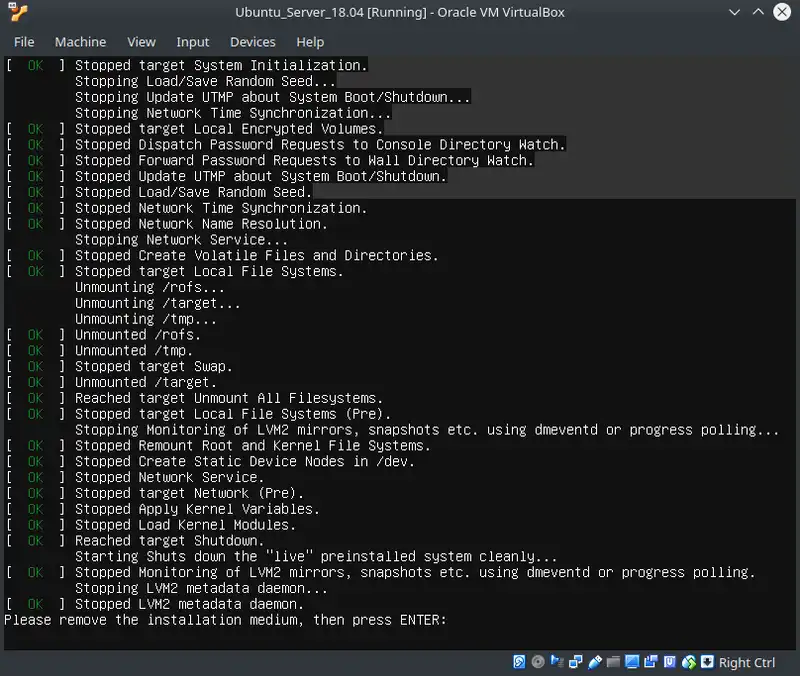Click the mouse integration status icon
Viewport: 800px width, 676px height.
(689, 662)
